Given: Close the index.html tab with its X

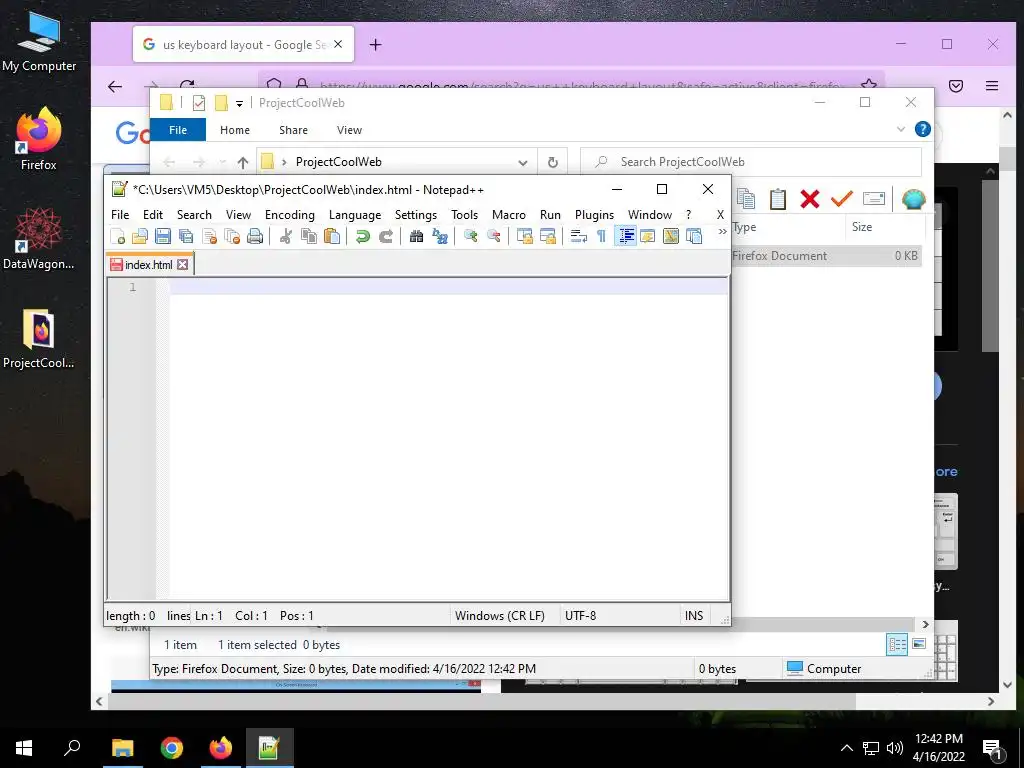Looking at the screenshot, I should point(183,264).
